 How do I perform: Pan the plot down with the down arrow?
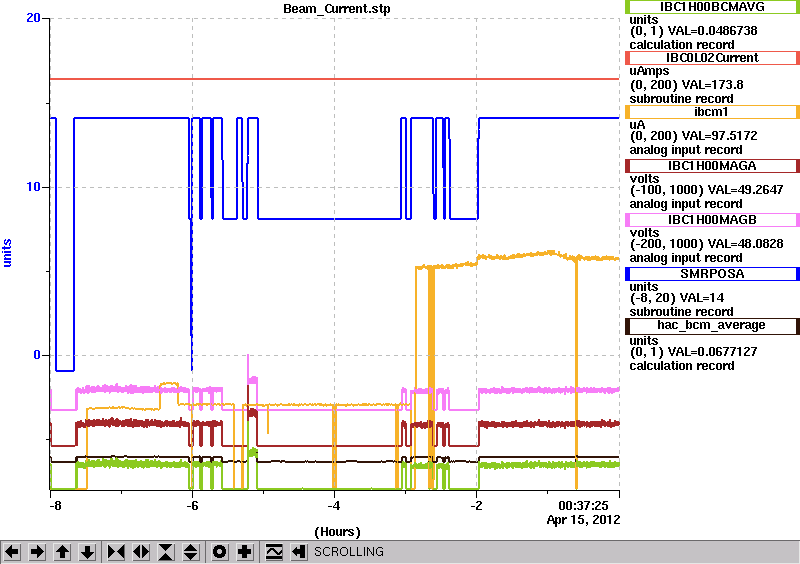coord(87,552)
